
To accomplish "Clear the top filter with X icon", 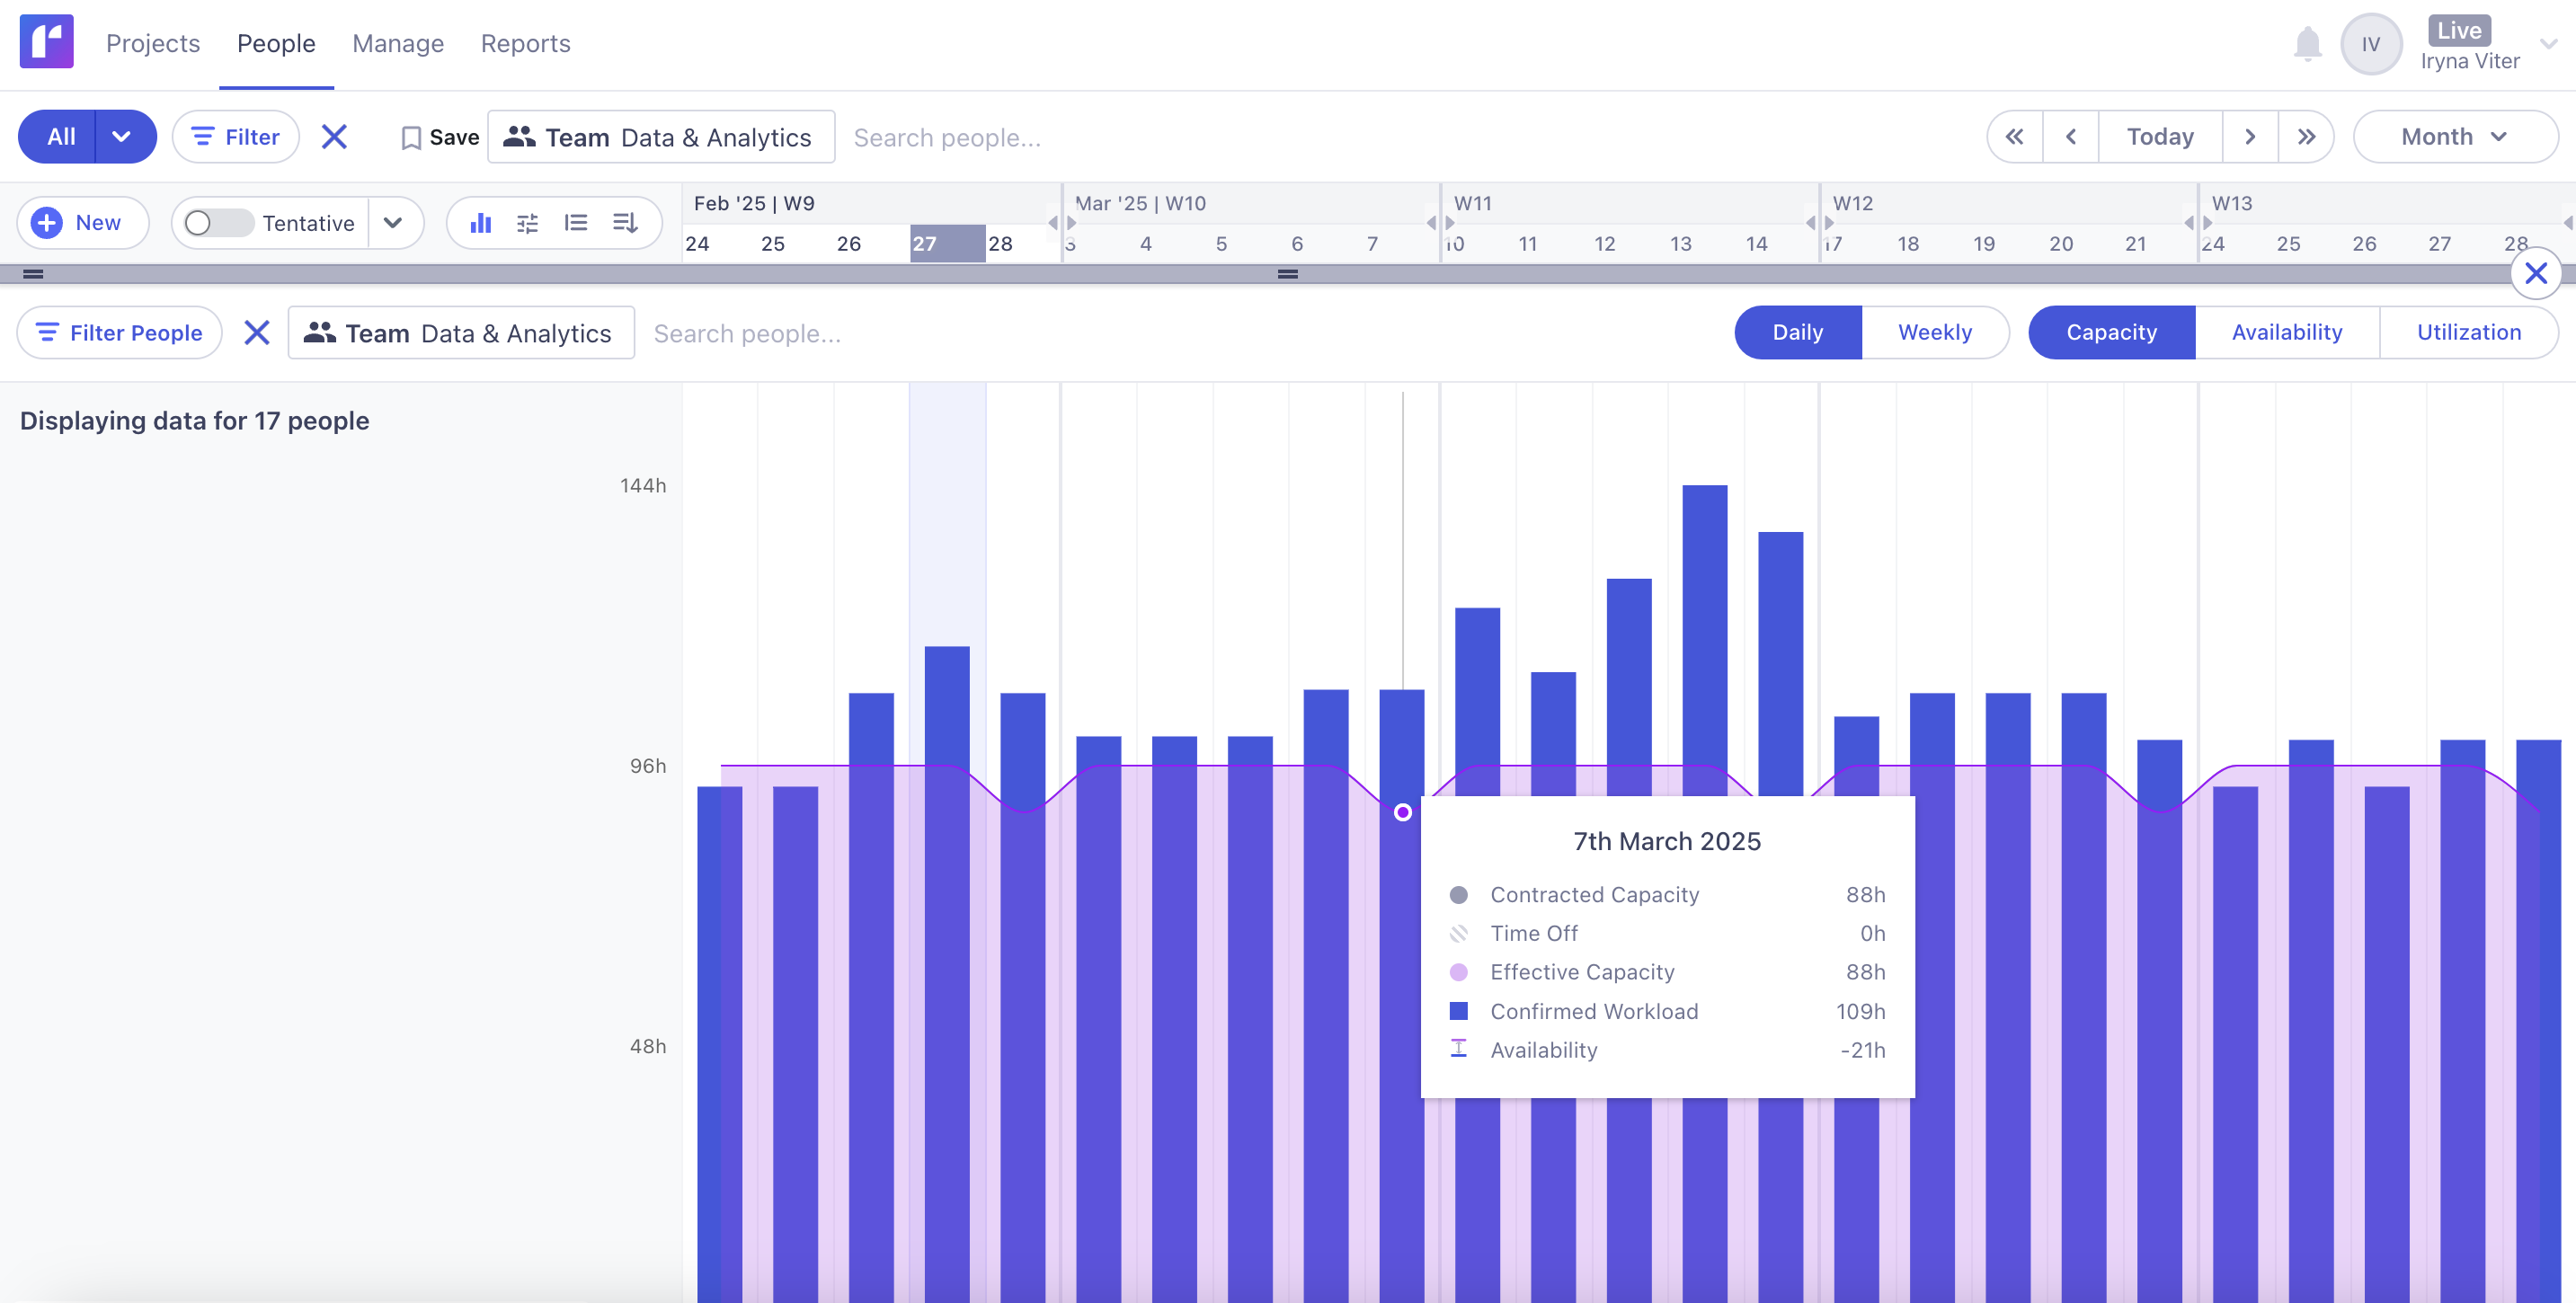I will pyautogui.click(x=334, y=137).
